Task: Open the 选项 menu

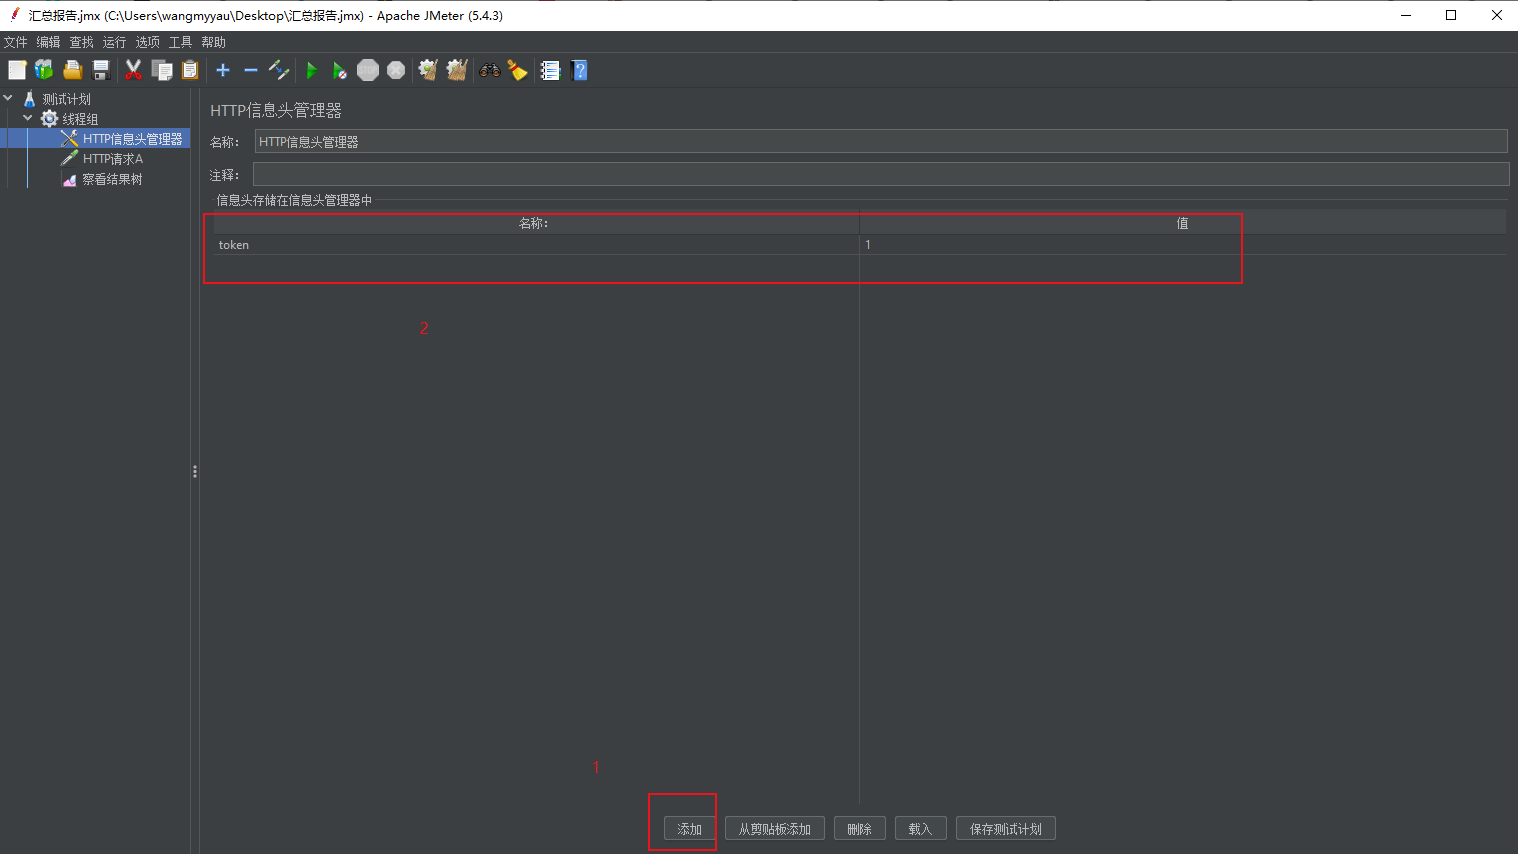Action: pyautogui.click(x=147, y=42)
